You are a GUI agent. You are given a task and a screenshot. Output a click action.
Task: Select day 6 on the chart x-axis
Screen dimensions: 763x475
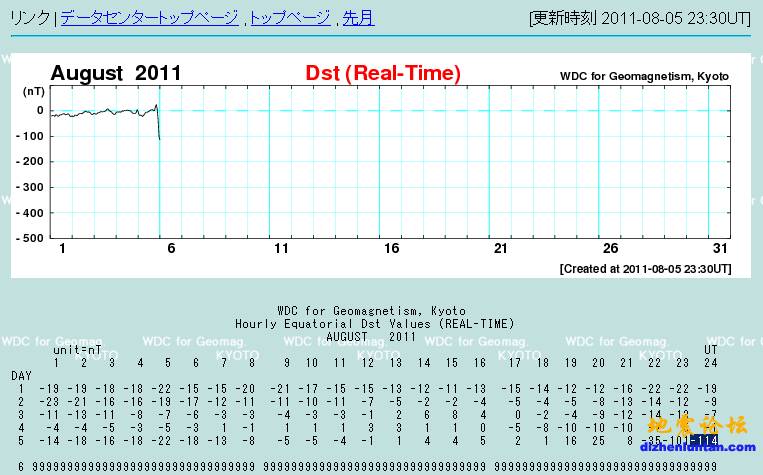[171, 248]
